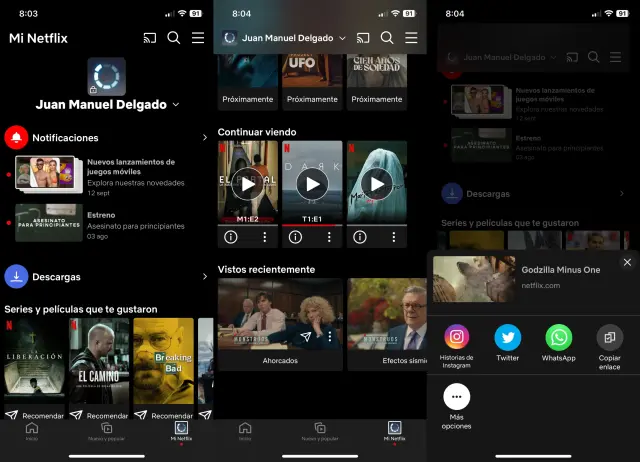640x462 pixels.
Task: Tap share icon on the Ahorcados thumbnail
Action: point(306,338)
